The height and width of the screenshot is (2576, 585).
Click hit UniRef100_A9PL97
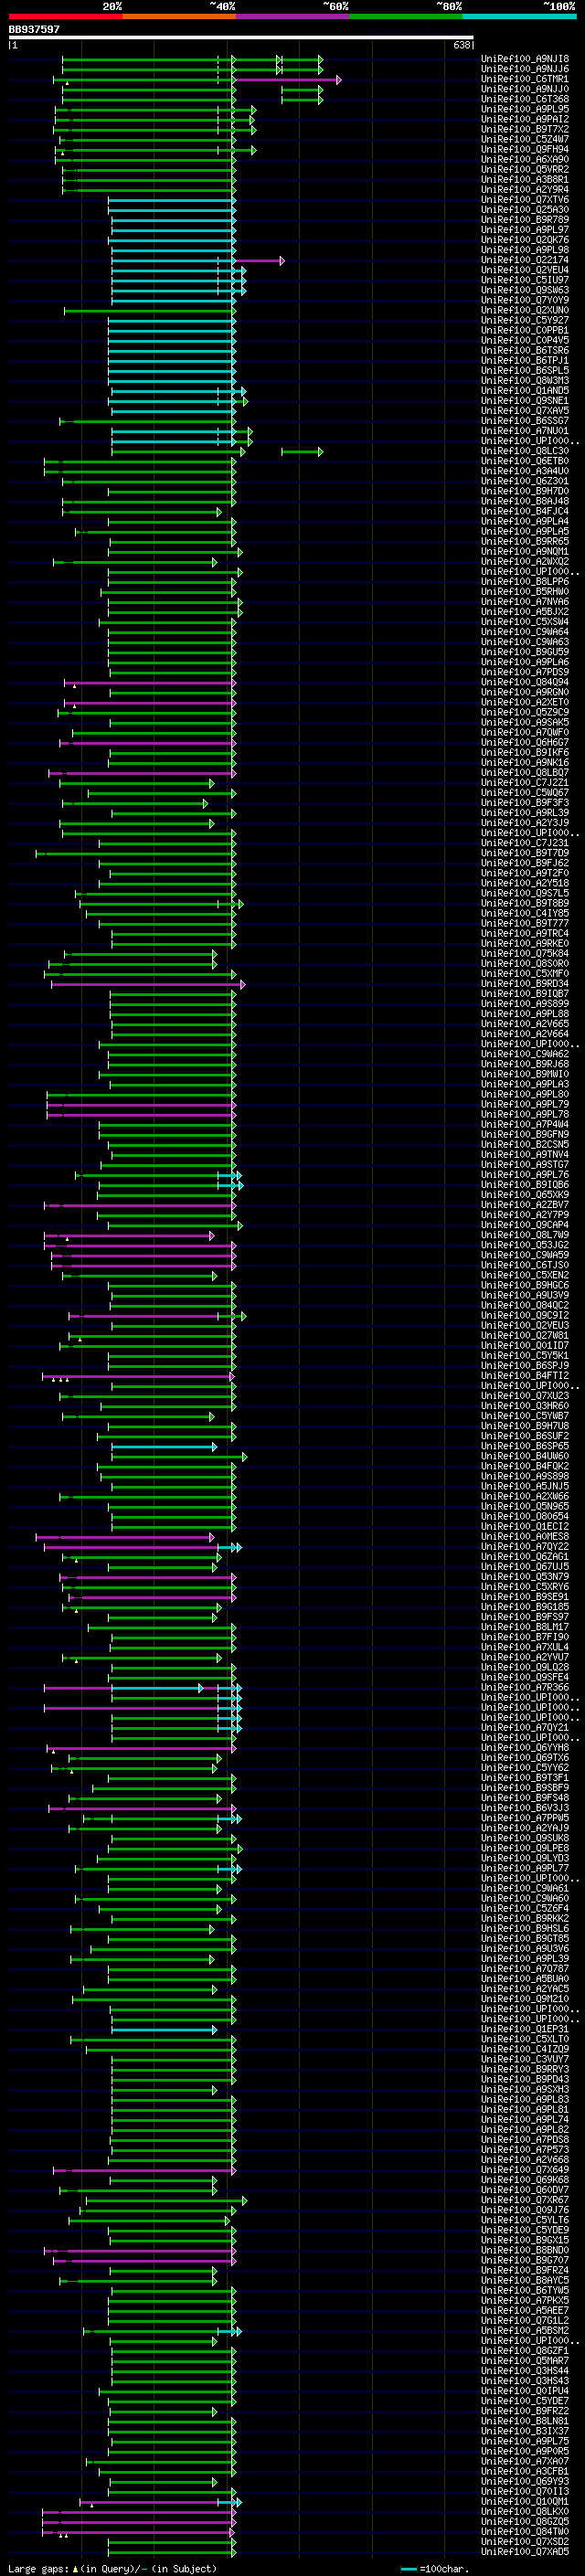pos(525,230)
